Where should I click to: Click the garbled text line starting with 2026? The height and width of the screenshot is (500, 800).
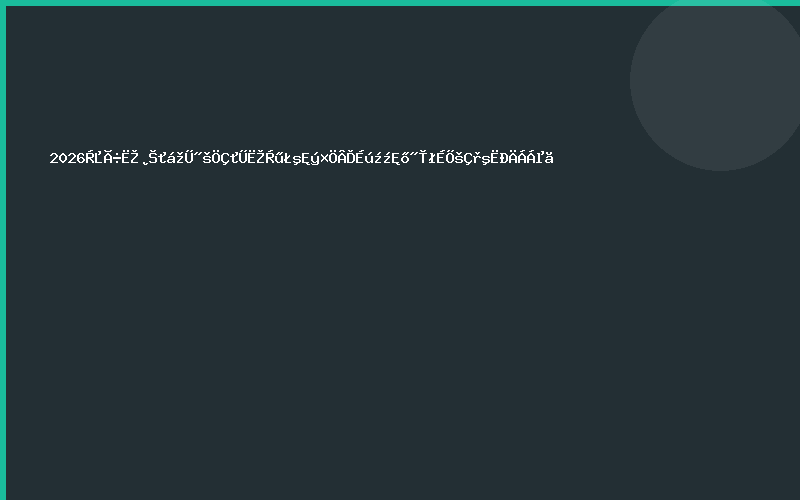click(x=301, y=158)
